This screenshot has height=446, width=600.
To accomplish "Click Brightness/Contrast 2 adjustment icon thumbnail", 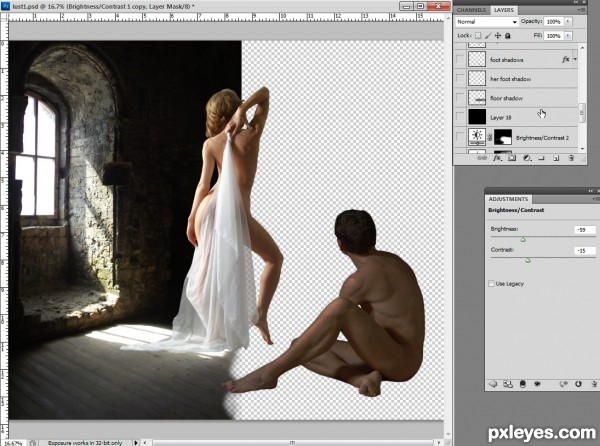I will click(x=477, y=137).
